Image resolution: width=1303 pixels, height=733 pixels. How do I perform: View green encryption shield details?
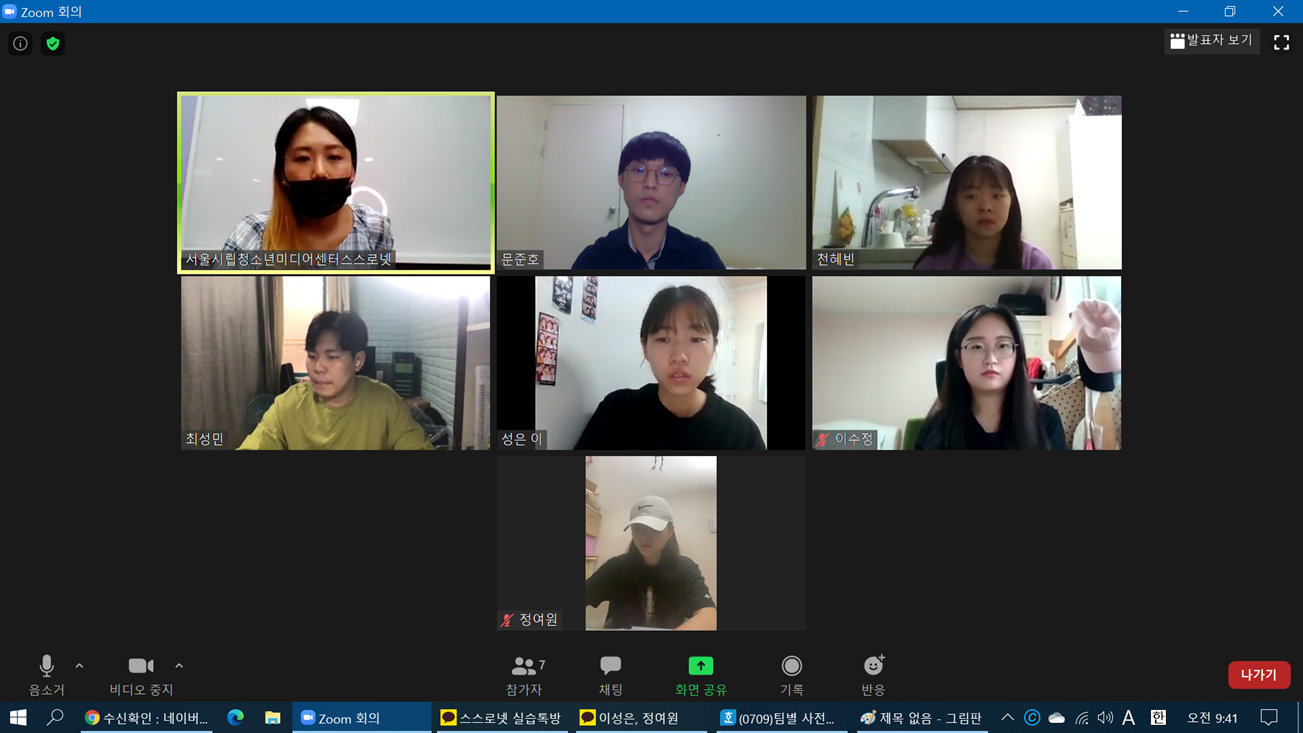(53, 44)
